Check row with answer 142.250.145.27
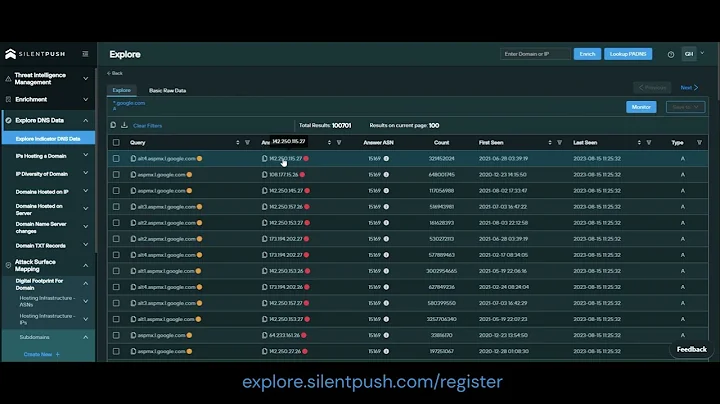 tap(116, 191)
